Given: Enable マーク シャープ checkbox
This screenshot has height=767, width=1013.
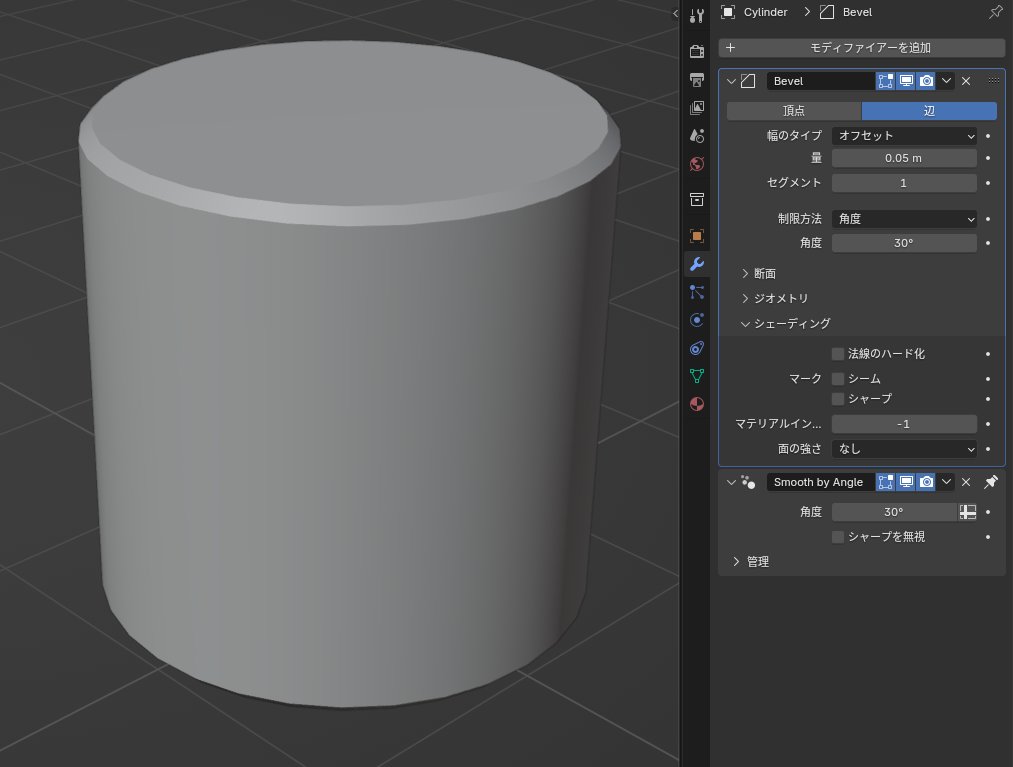Looking at the screenshot, I should pos(838,399).
